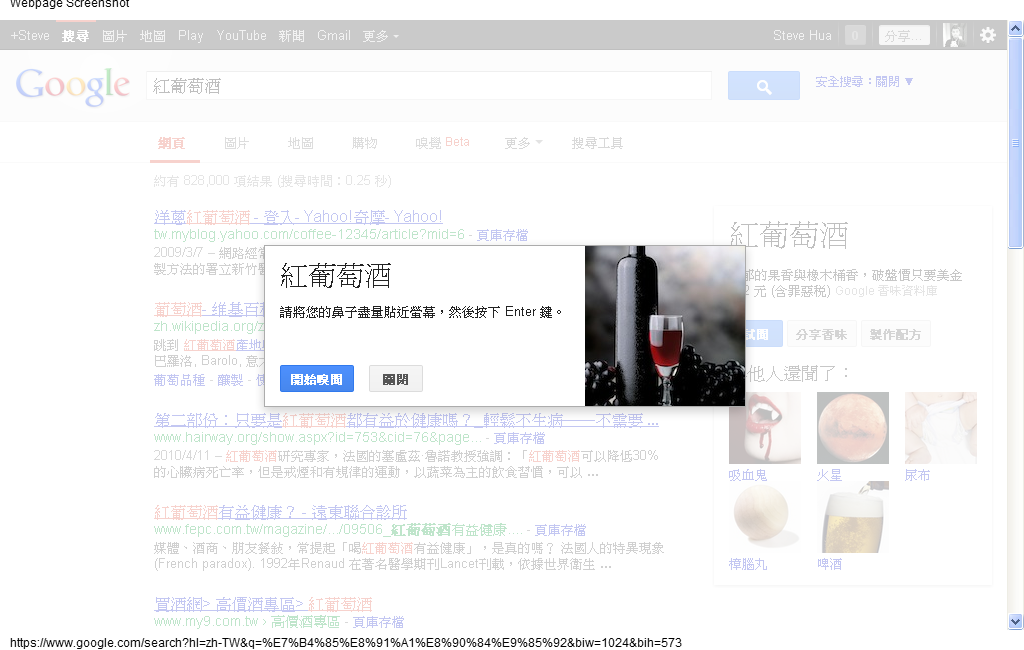
Task: Open the notification count box
Action: tap(855, 35)
